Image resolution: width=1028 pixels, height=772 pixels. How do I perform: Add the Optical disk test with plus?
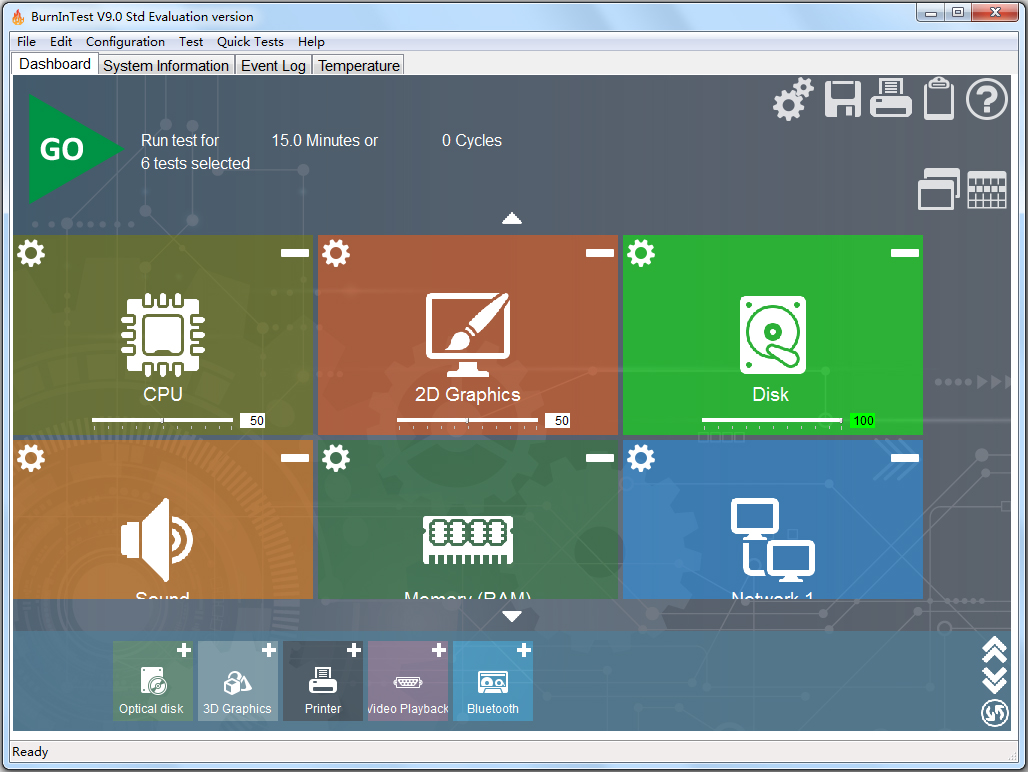pyautogui.click(x=184, y=650)
